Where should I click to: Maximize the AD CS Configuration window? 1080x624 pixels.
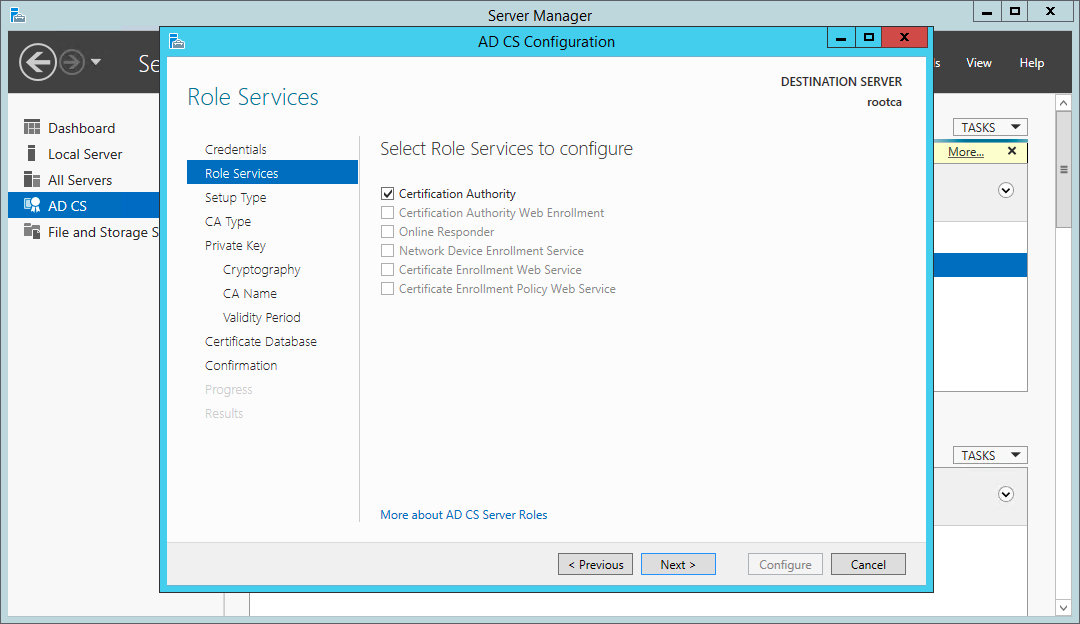coord(869,38)
